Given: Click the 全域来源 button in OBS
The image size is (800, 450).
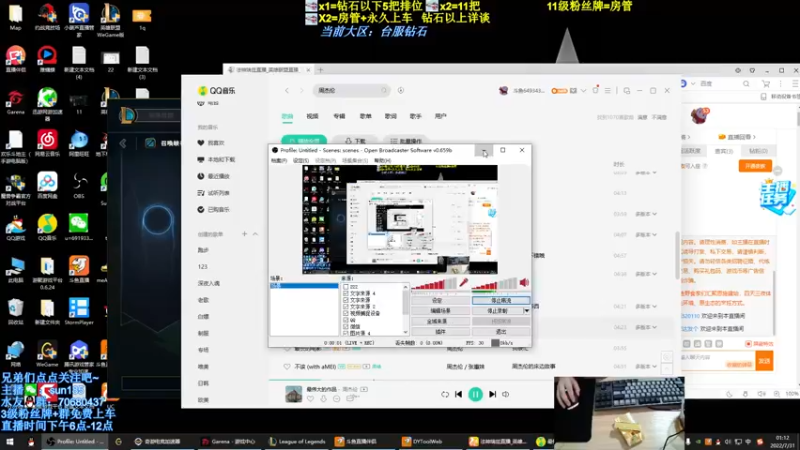Looking at the screenshot, I should (x=440, y=321).
